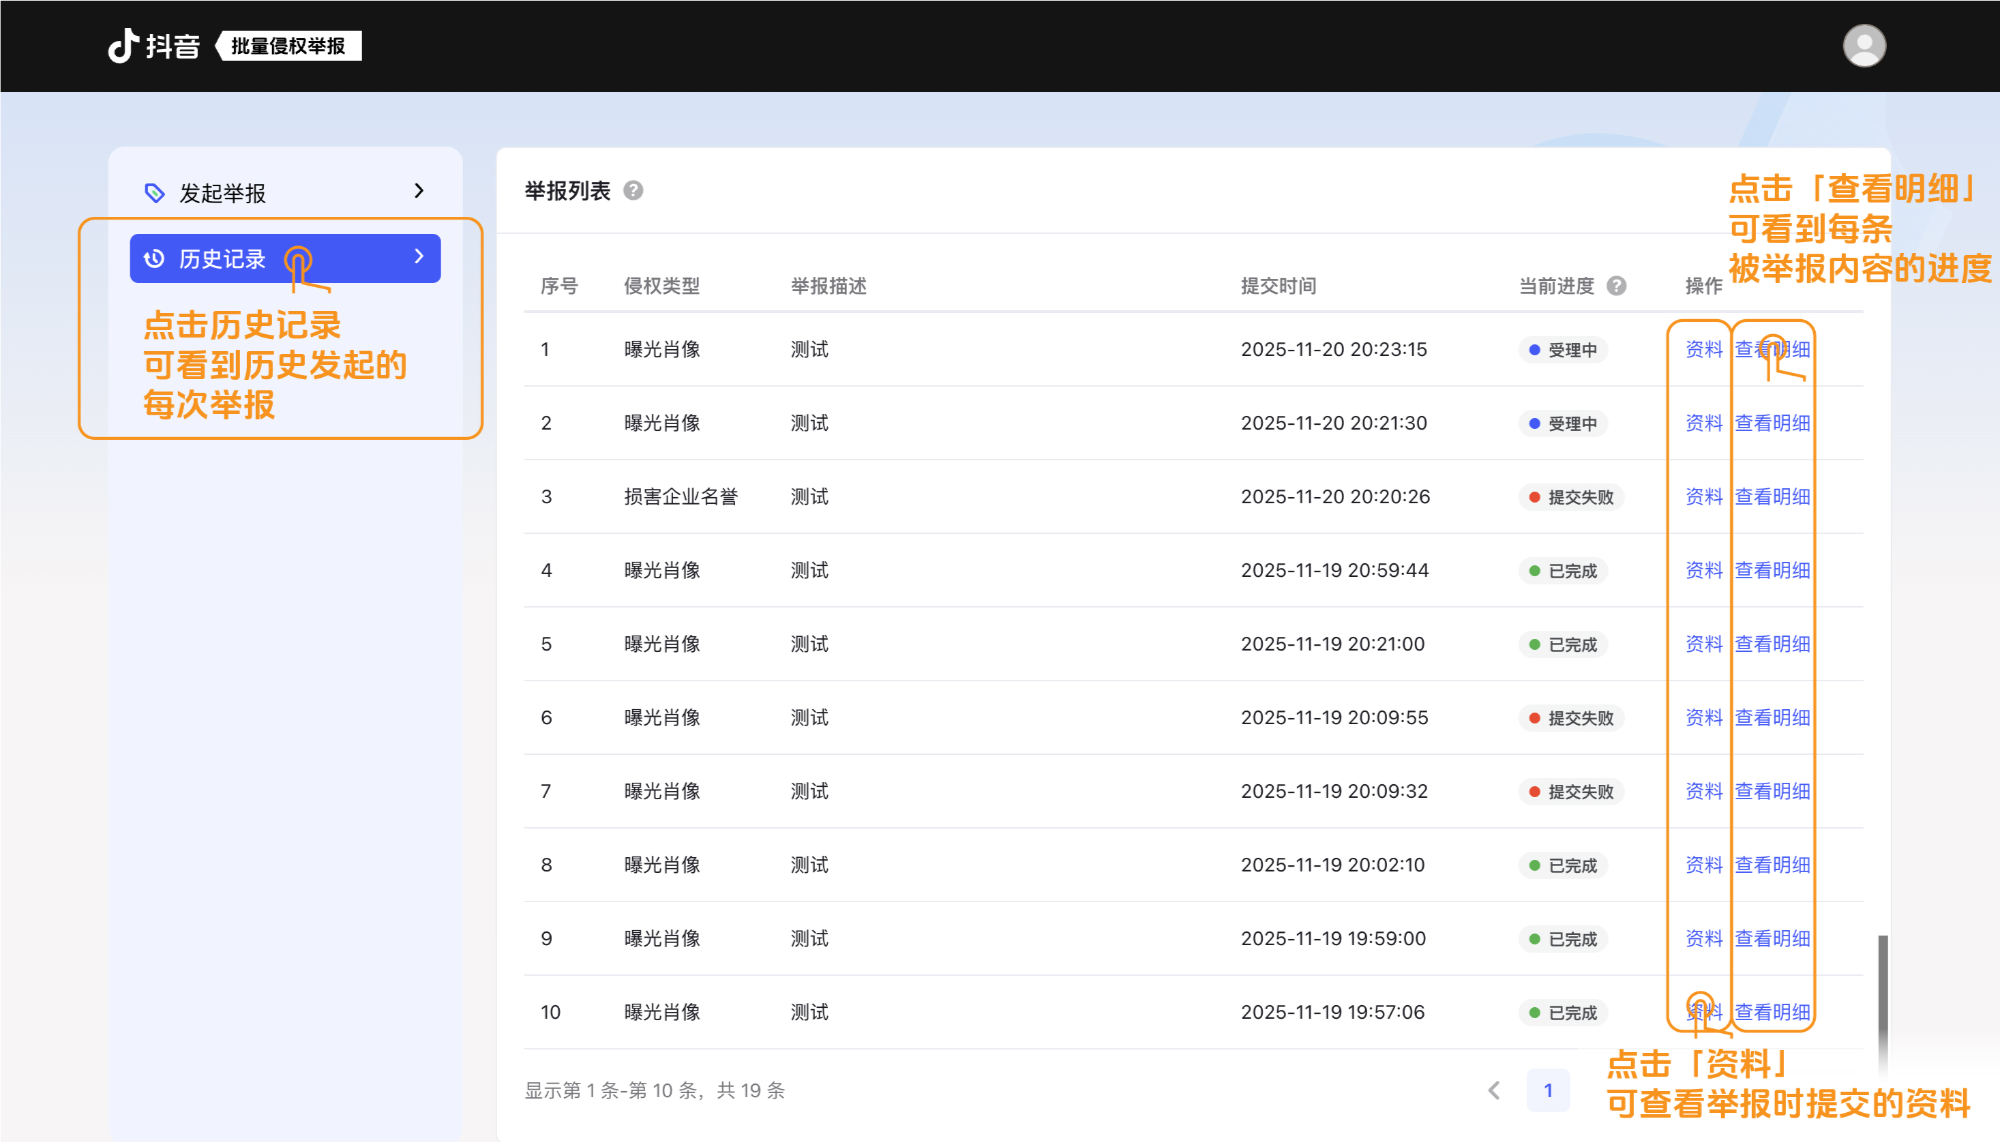The height and width of the screenshot is (1142, 2000).
Task: Click the 批量侵权举报 header badge
Action: 288,46
